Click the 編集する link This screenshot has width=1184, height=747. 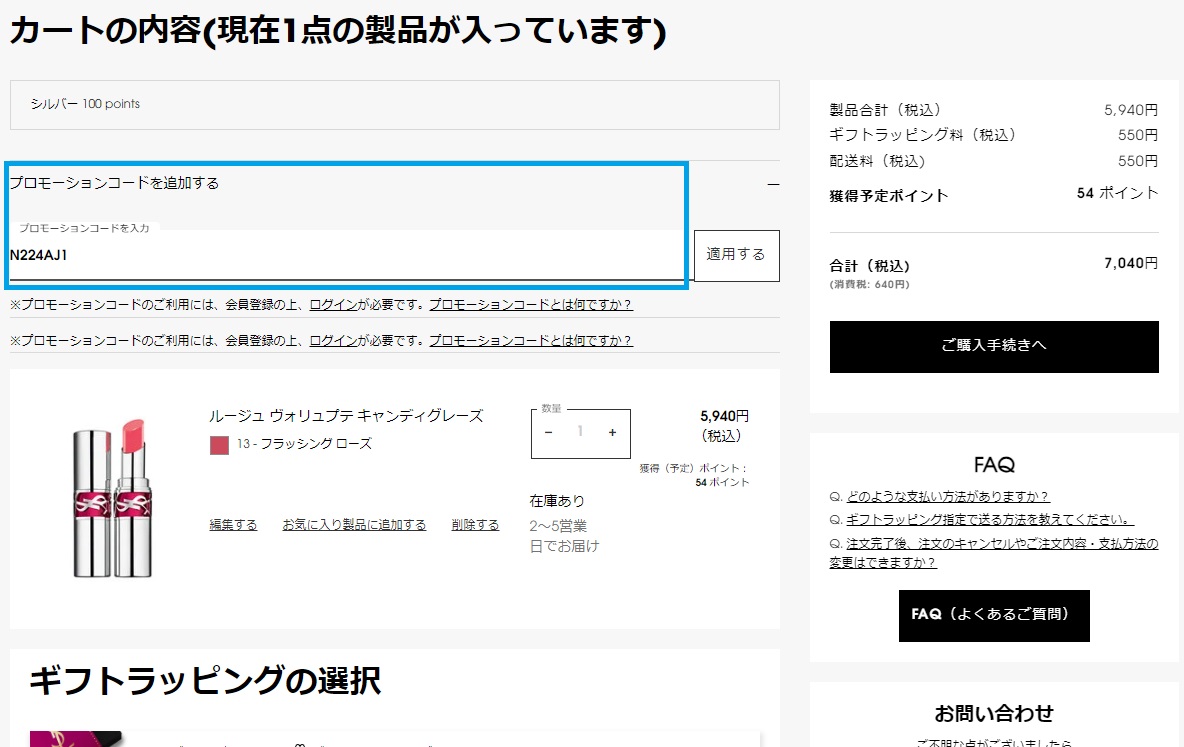click(233, 525)
